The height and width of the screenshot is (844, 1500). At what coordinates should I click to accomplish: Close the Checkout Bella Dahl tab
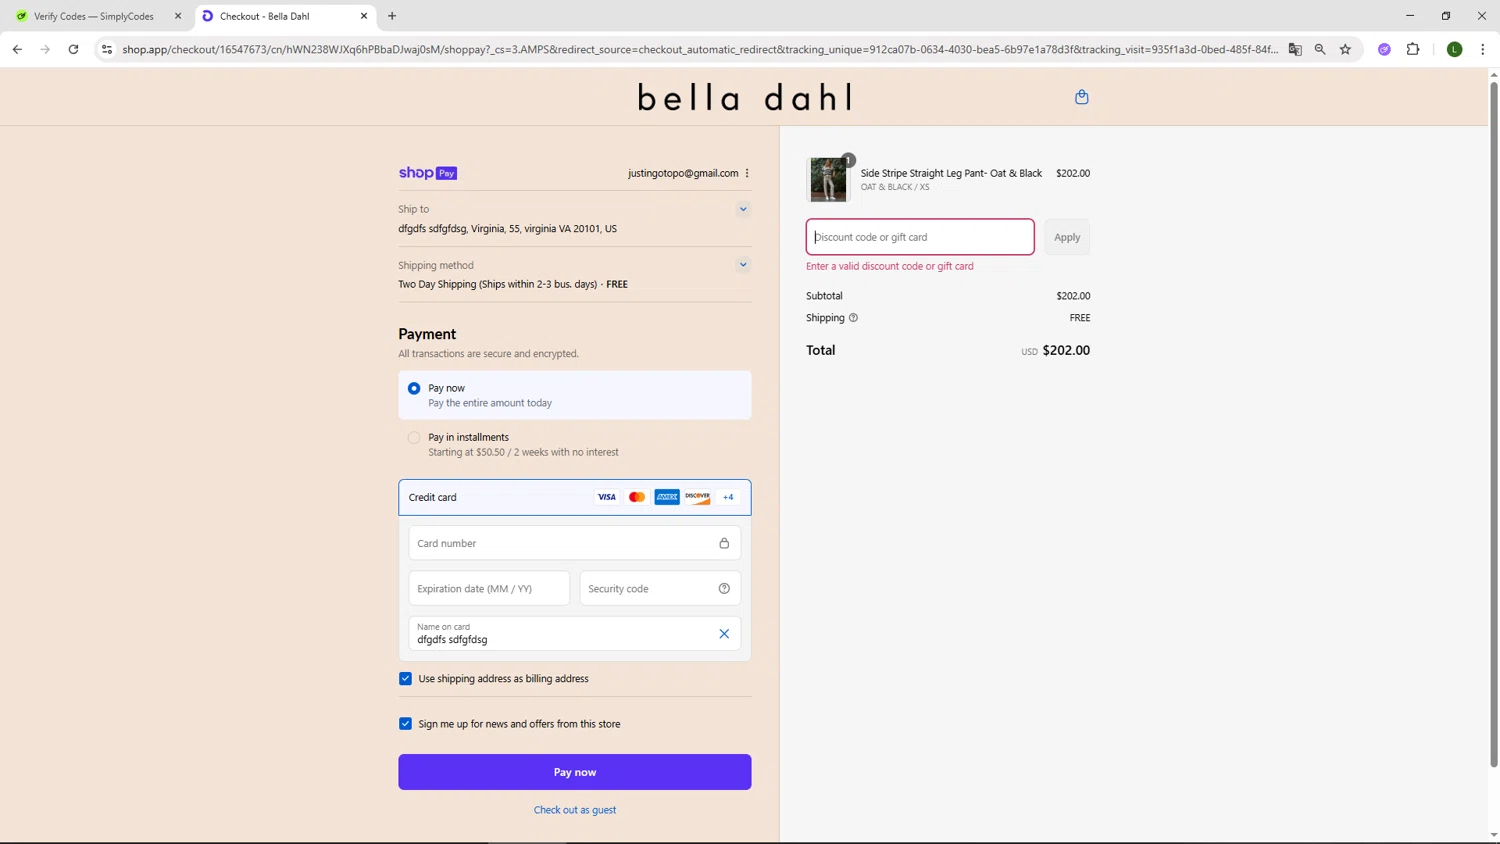coord(364,16)
